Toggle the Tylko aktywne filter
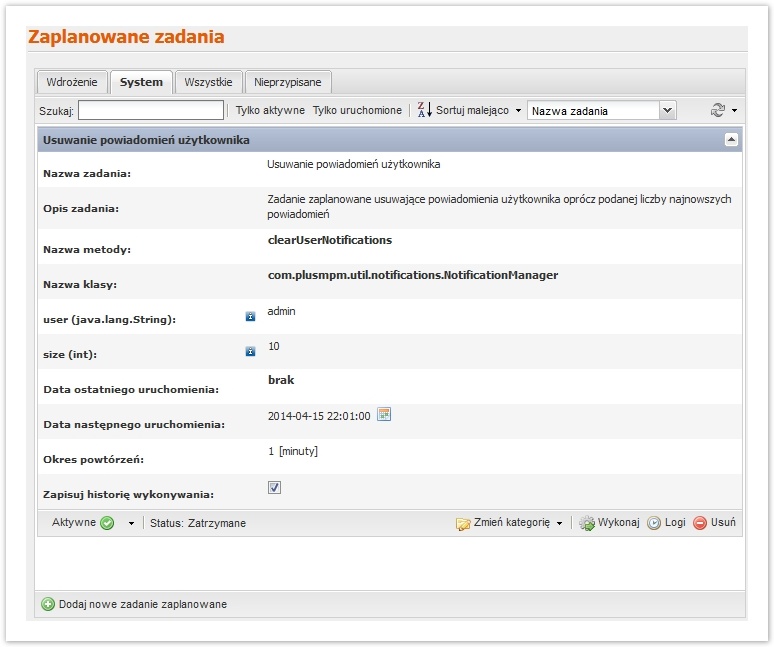This screenshot has width=774, height=647. [270, 110]
